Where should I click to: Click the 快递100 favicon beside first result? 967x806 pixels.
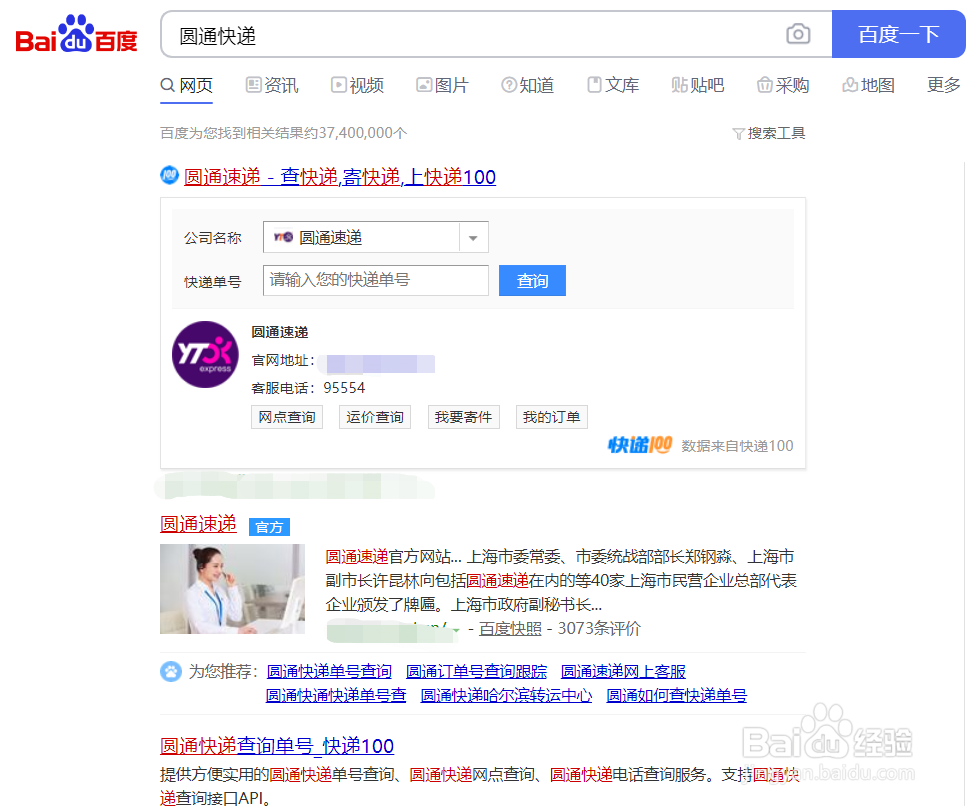[x=170, y=176]
